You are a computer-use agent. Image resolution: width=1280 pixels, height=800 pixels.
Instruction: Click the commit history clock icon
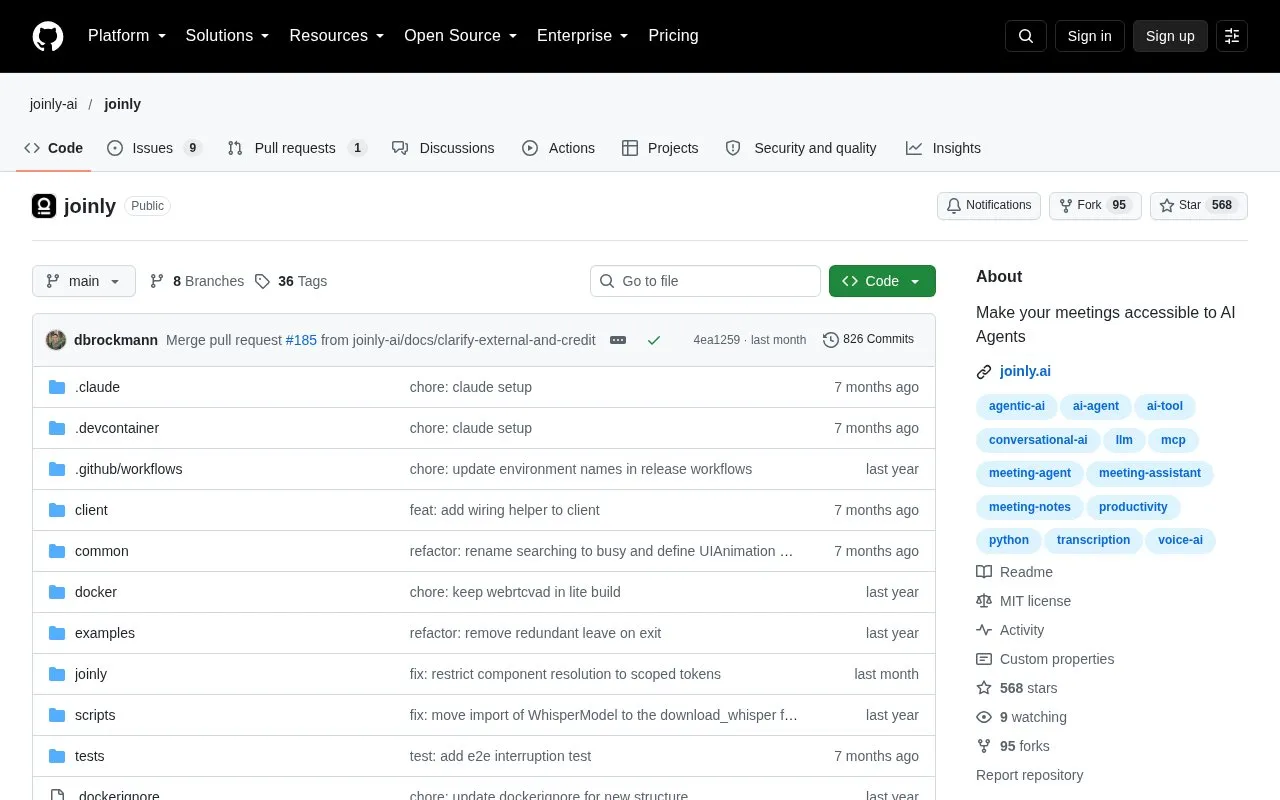831,340
